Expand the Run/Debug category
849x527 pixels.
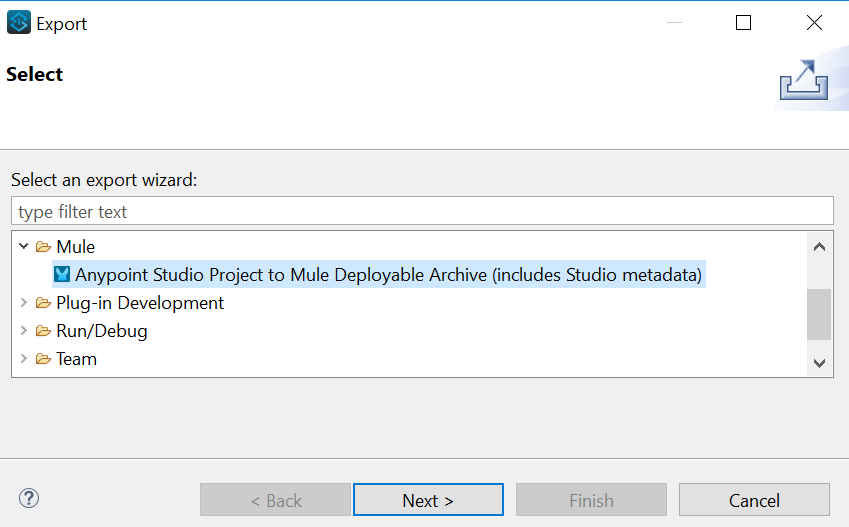[x=24, y=331]
